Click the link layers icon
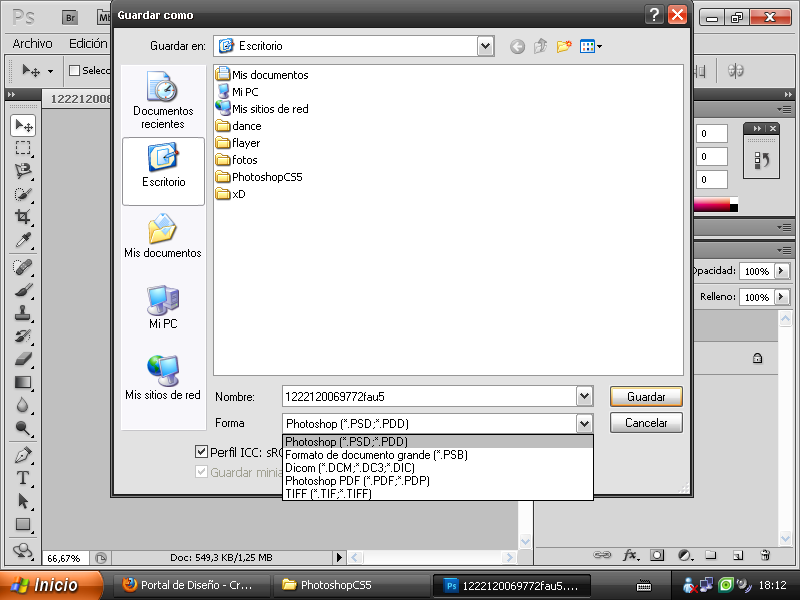 602,555
